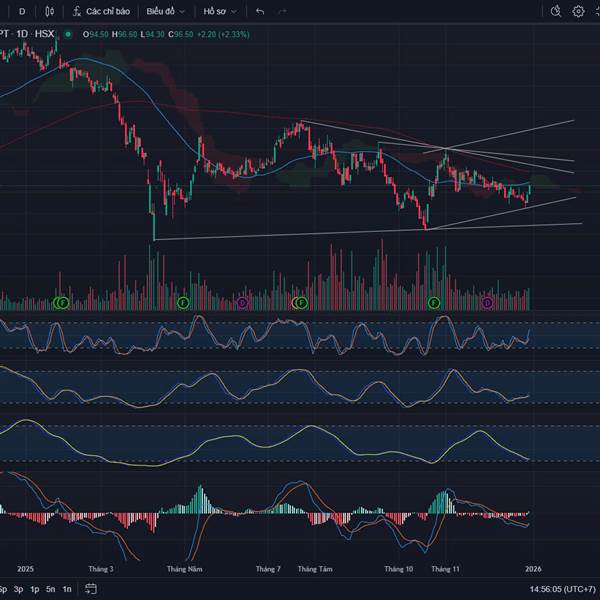The height and width of the screenshot is (600, 600).
Task: Click the green event marker near November
Action: [x=434, y=303]
